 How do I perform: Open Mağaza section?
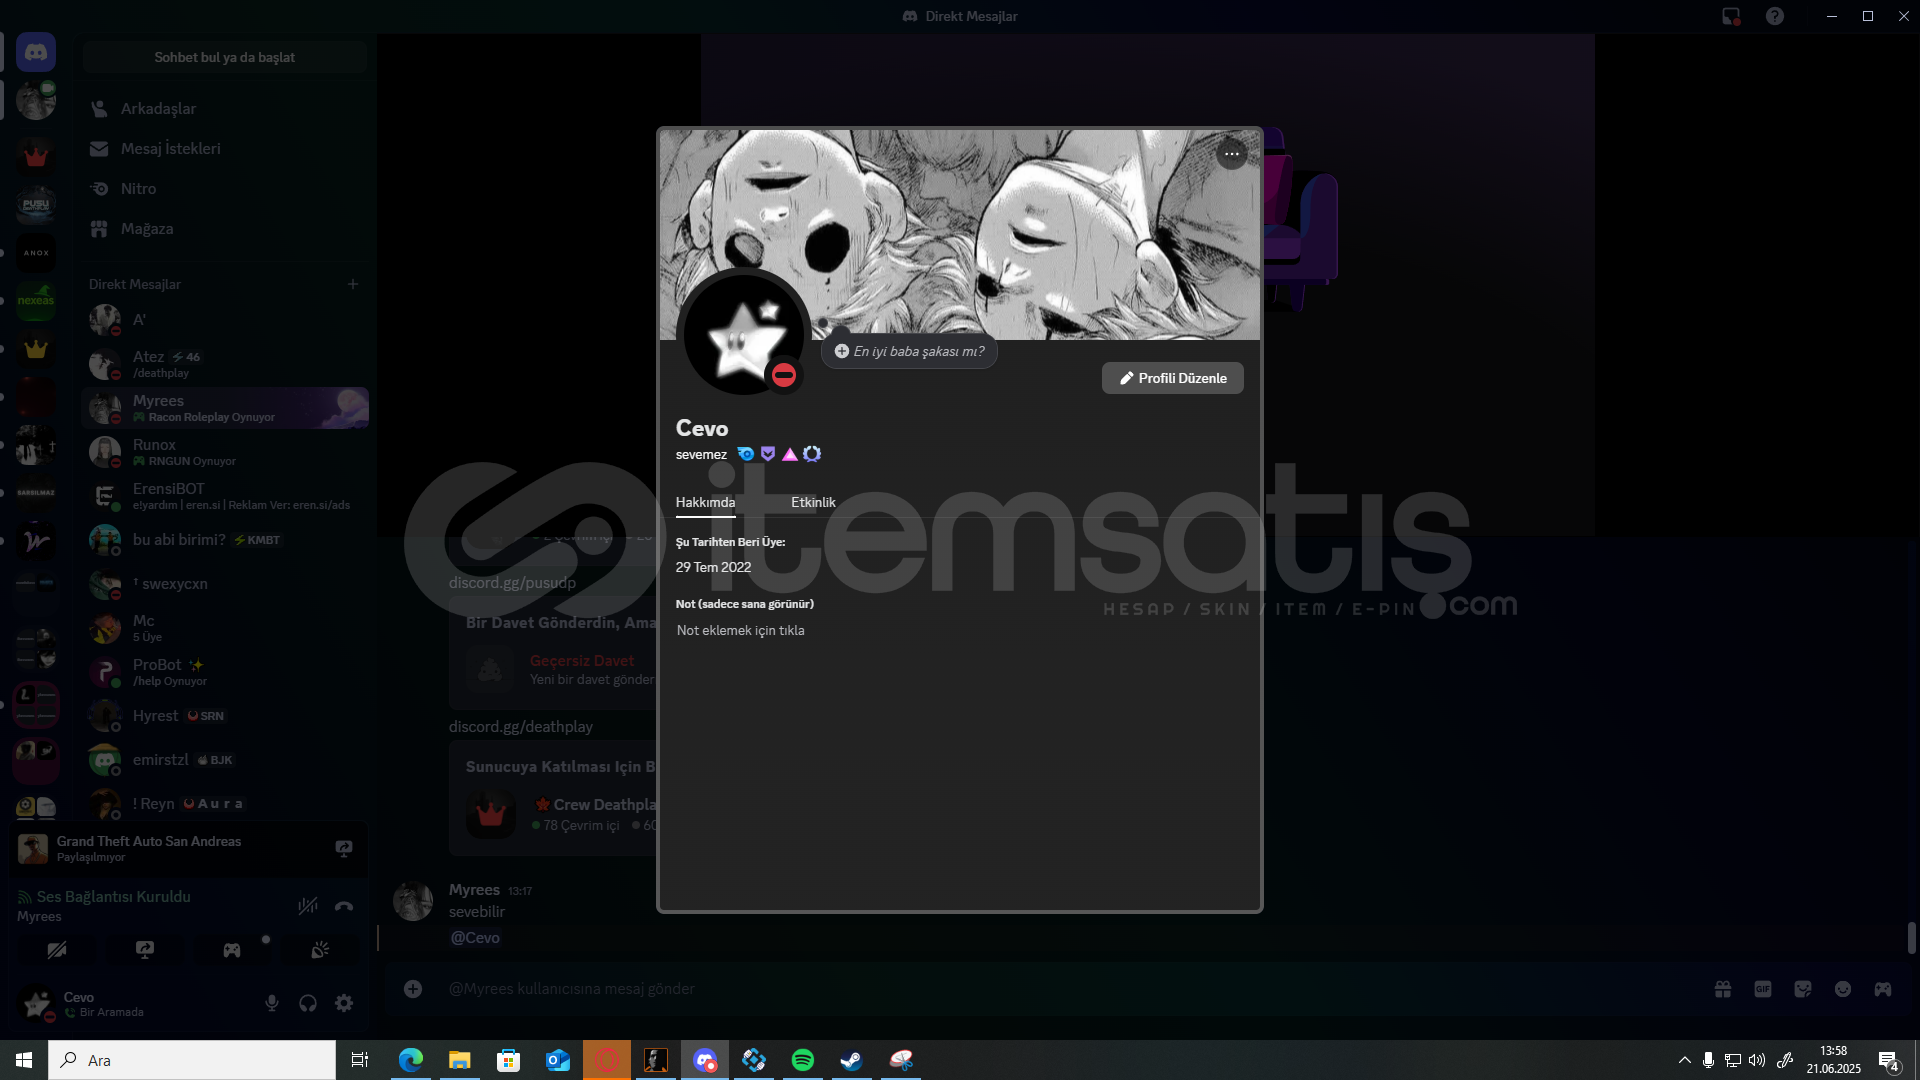(x=225, y=228)
